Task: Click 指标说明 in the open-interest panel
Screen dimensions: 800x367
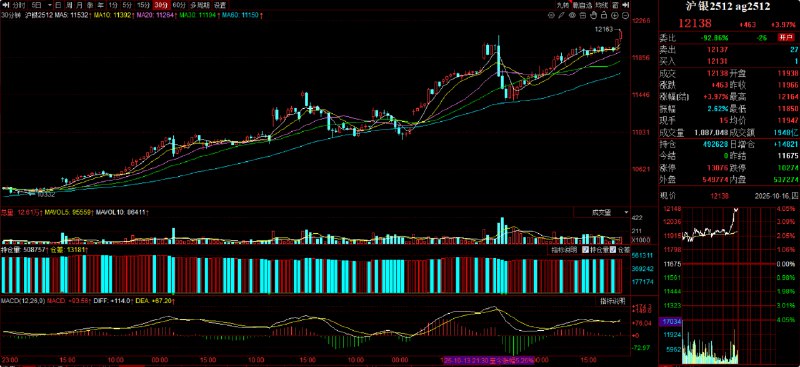Action: click(x=563, y=250)
